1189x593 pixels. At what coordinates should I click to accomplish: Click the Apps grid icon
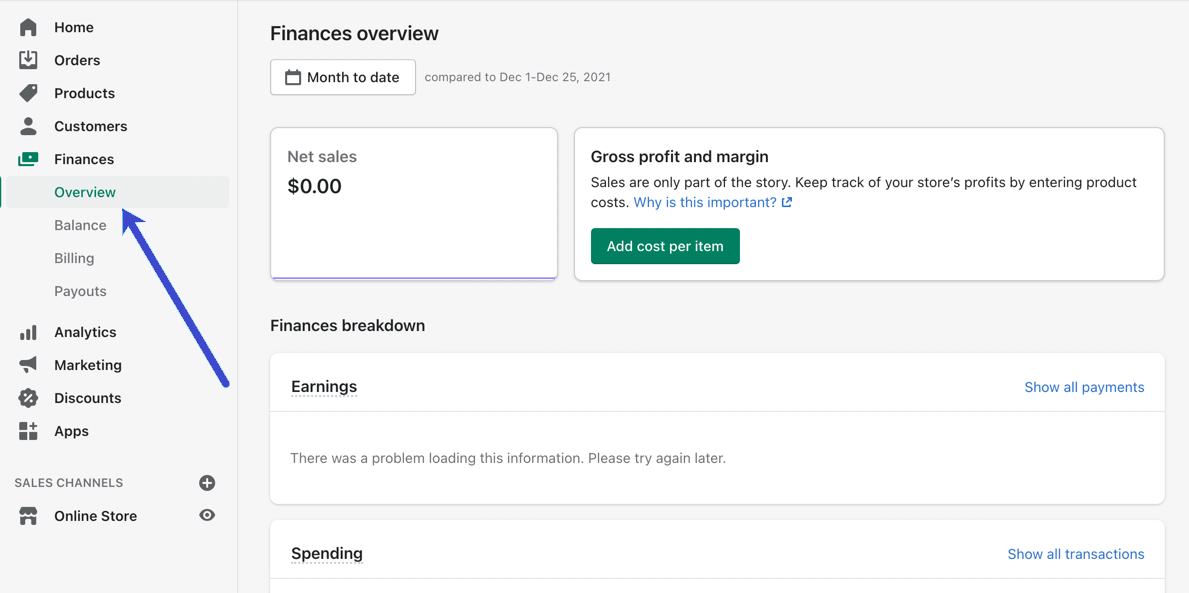[x=28, y=430]
